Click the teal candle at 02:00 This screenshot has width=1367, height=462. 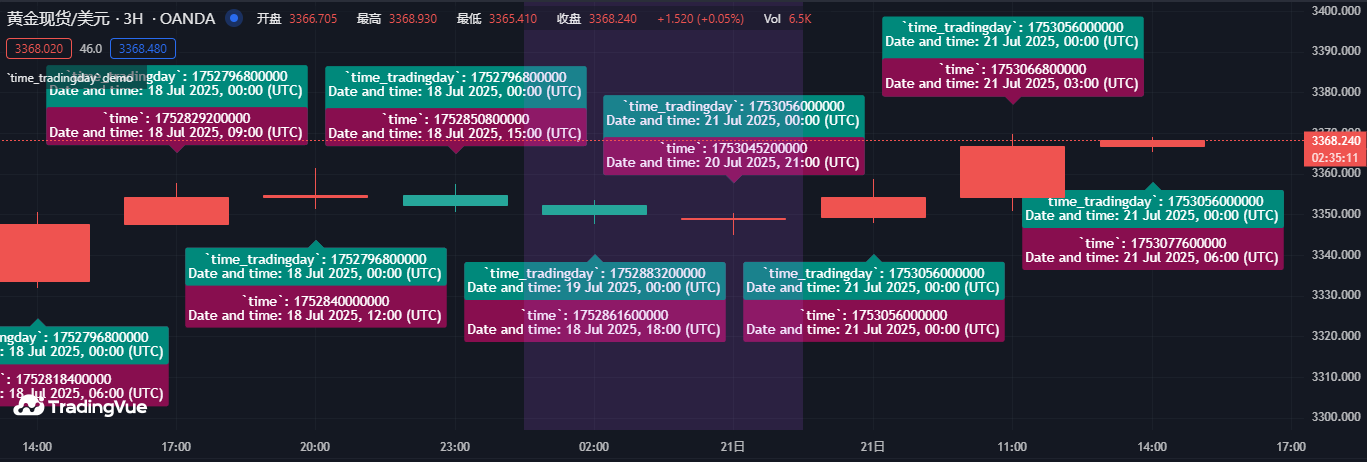[x=594, y=210]
